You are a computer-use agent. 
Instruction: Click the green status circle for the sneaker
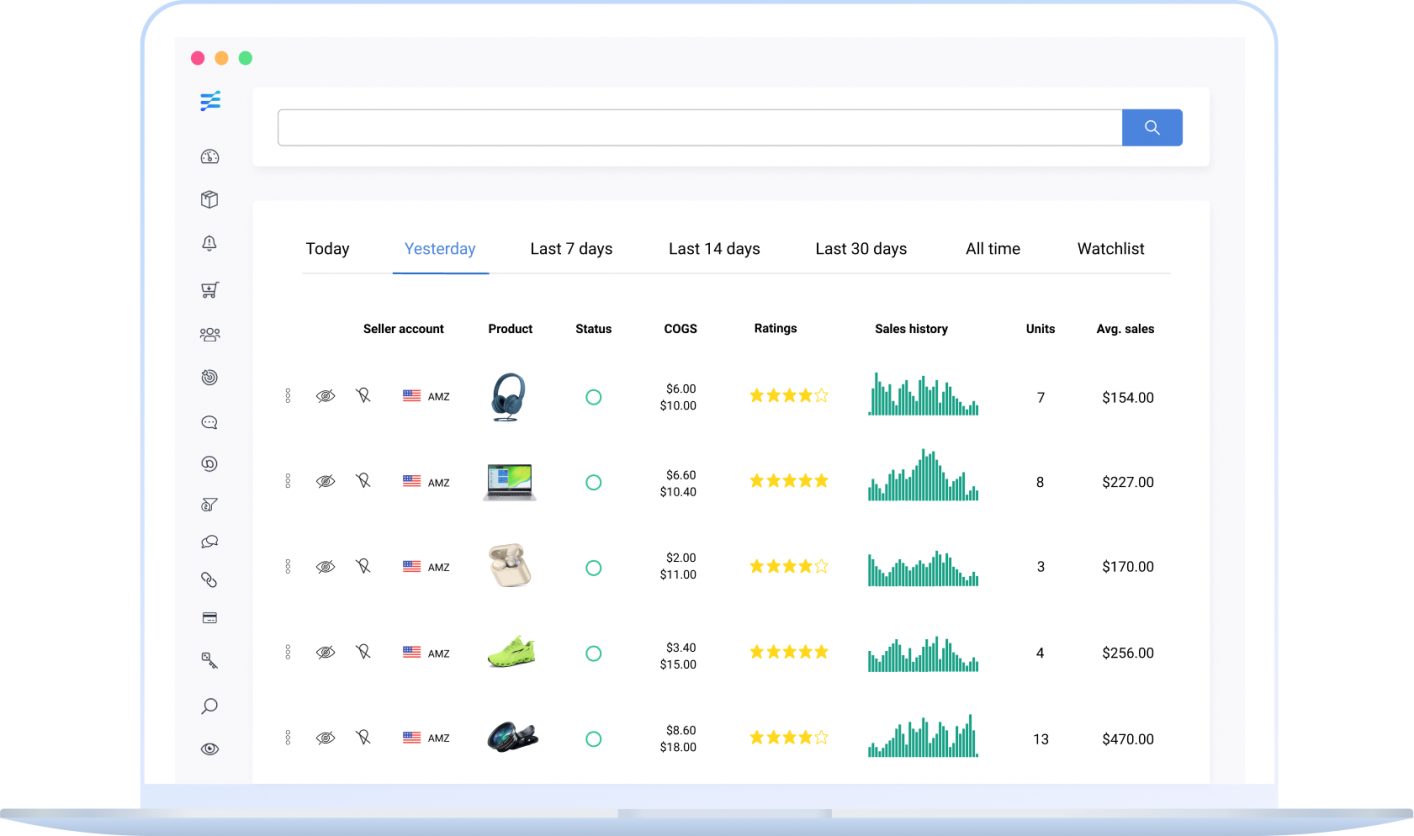tap(593, 654)
